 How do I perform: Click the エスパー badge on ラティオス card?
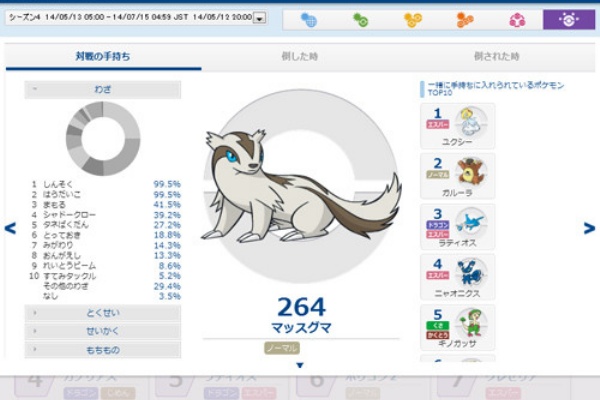[x=438, y=234]
